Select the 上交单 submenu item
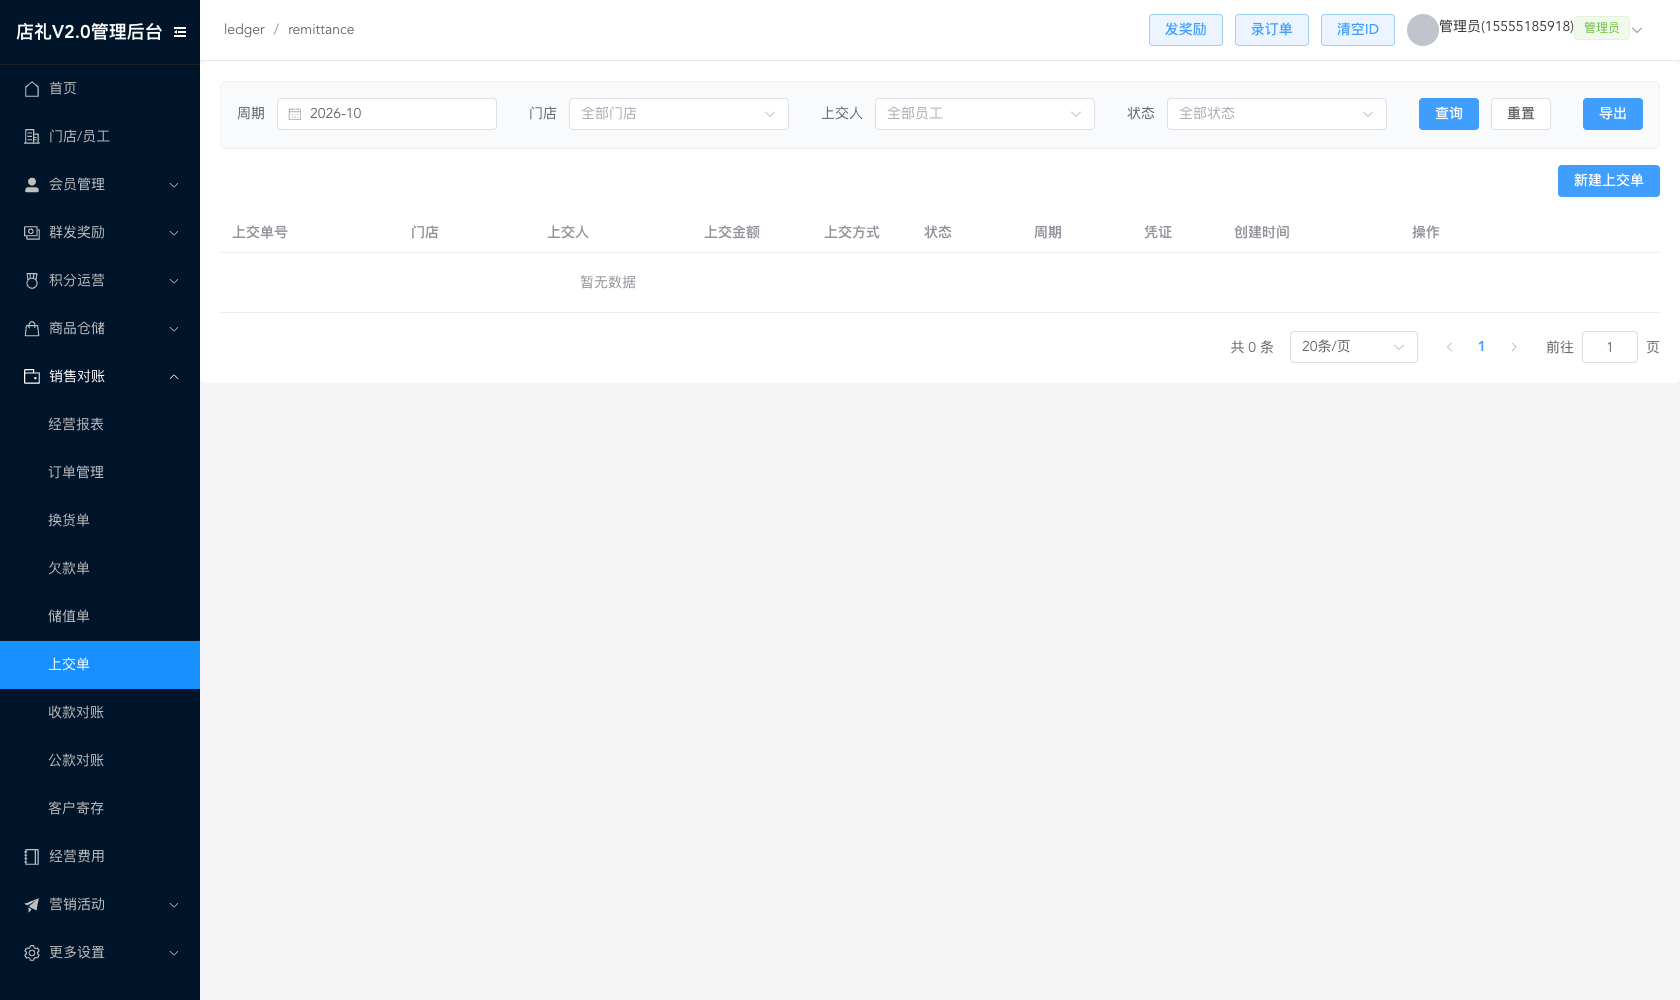This screenshot has width=1680, height=1000. pos(100,665)
